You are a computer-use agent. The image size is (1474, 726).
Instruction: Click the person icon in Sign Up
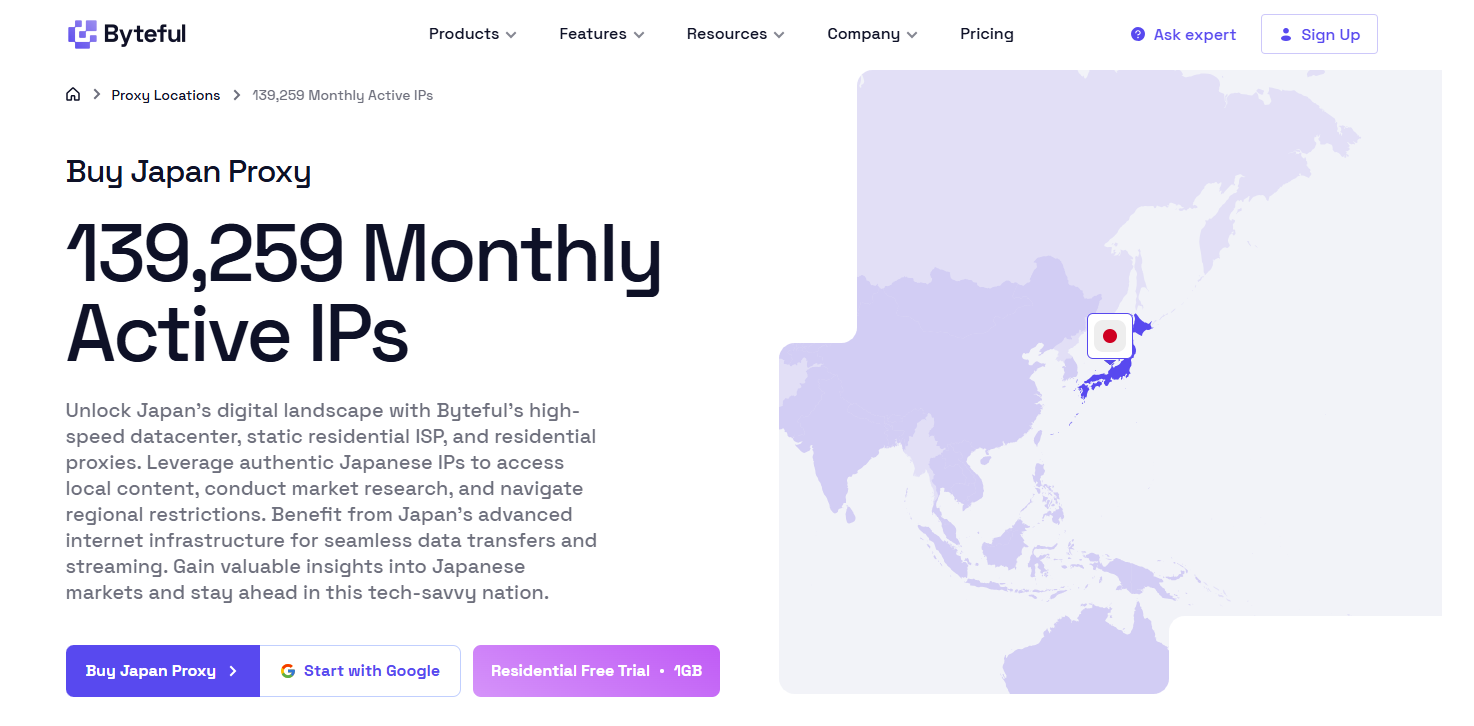pyautogui.click(x=1286, y=35)
